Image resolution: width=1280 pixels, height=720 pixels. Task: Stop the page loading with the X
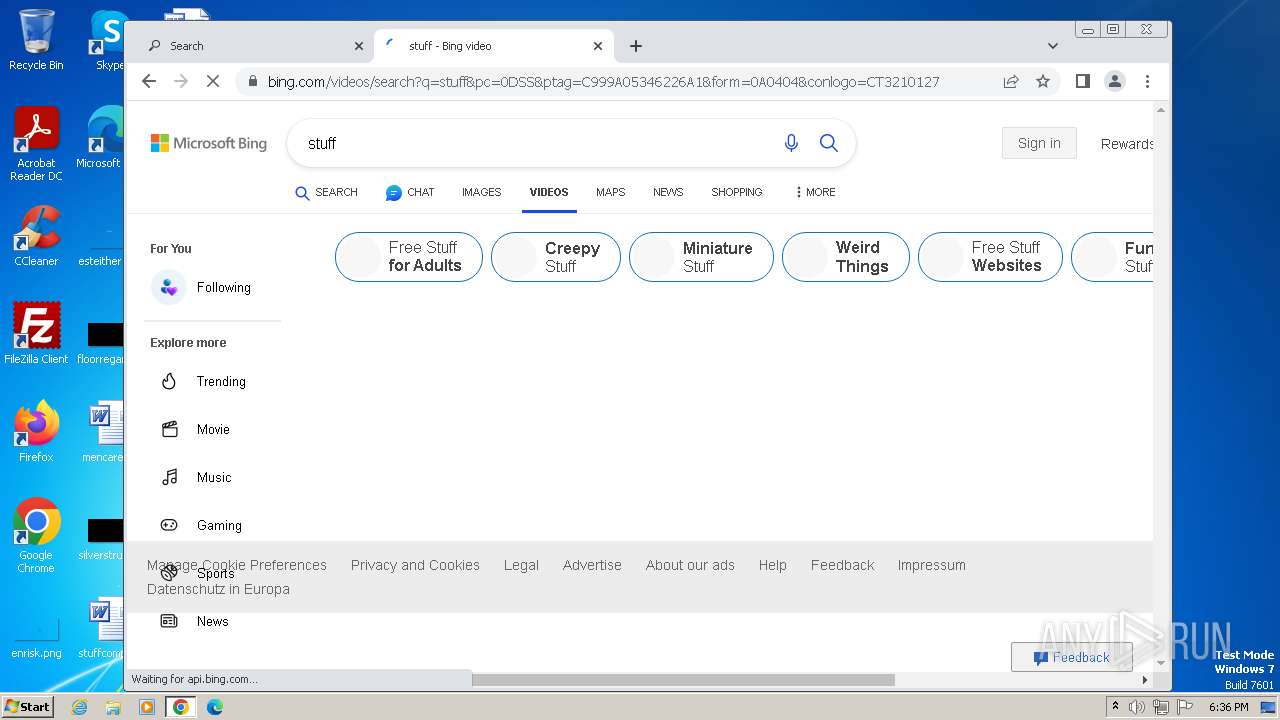pos(213,81)
